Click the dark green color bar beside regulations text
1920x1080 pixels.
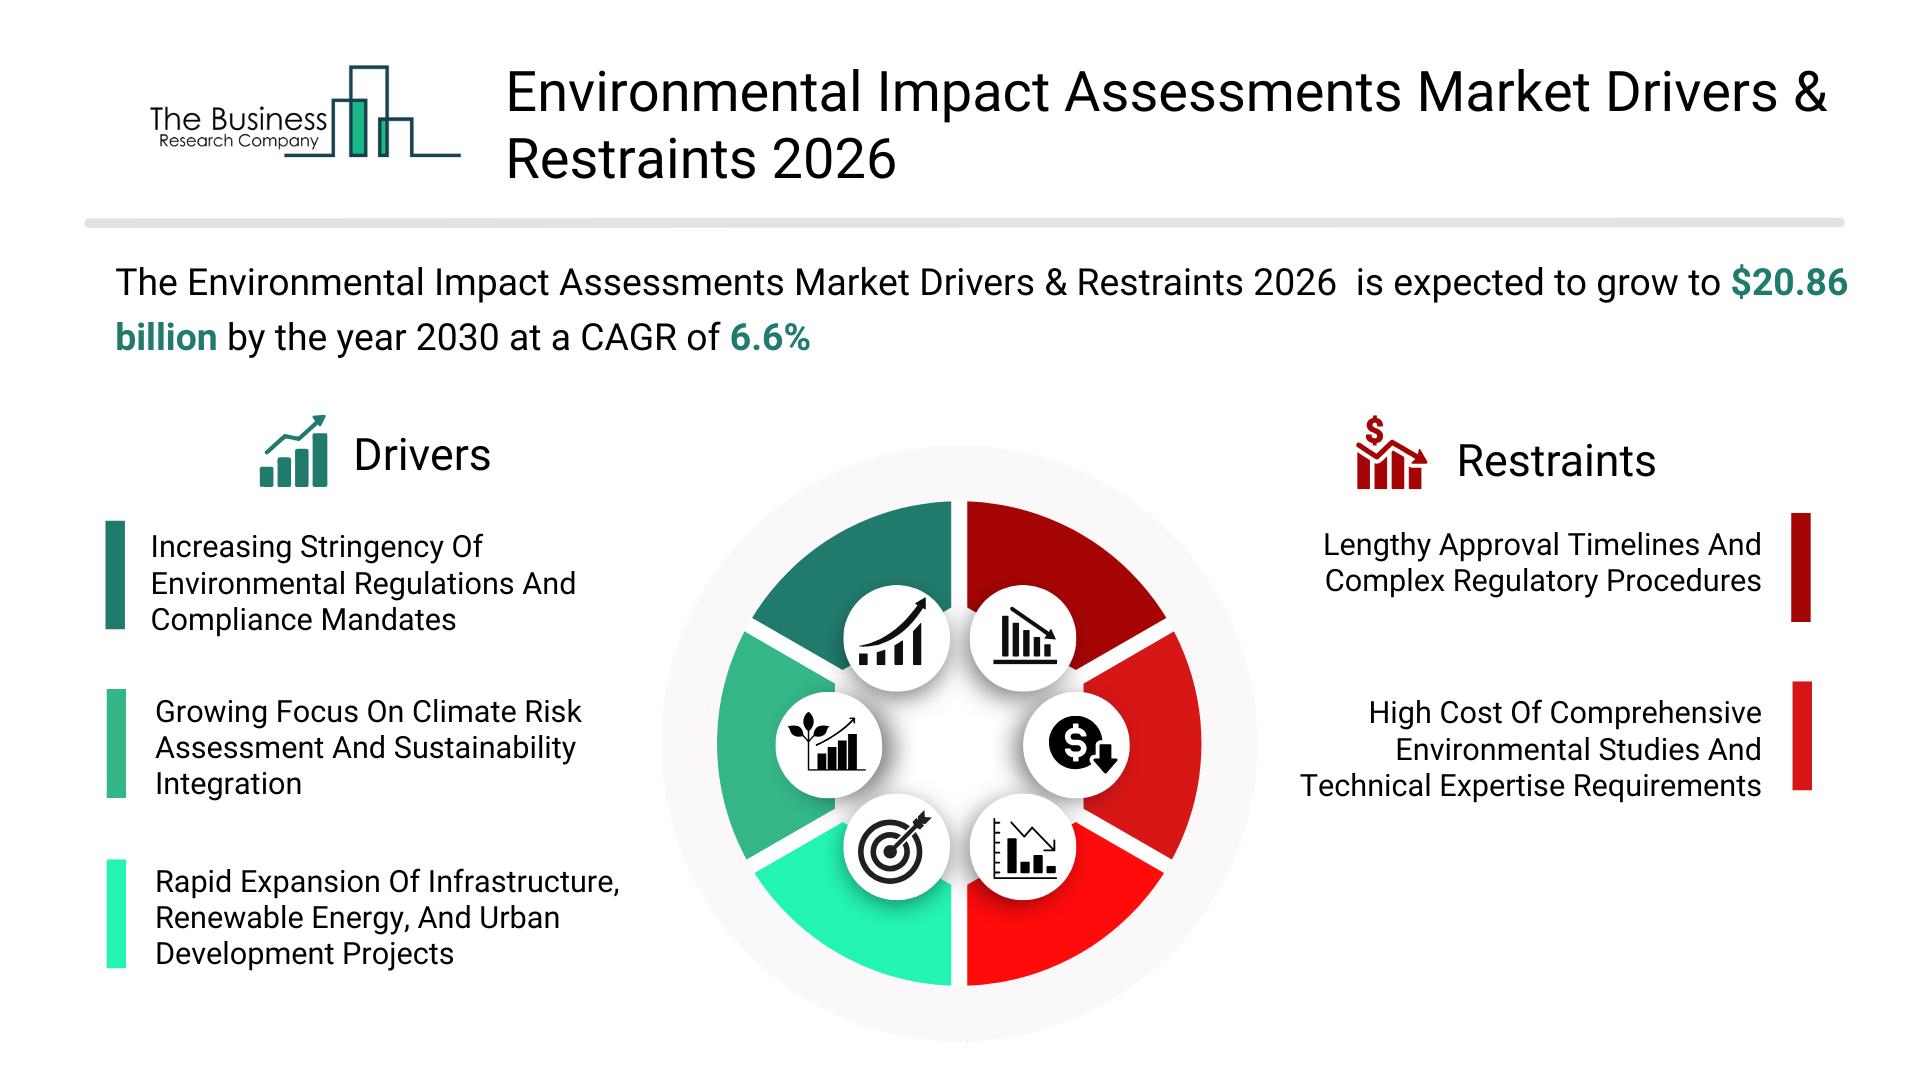[x=115, y=575]
